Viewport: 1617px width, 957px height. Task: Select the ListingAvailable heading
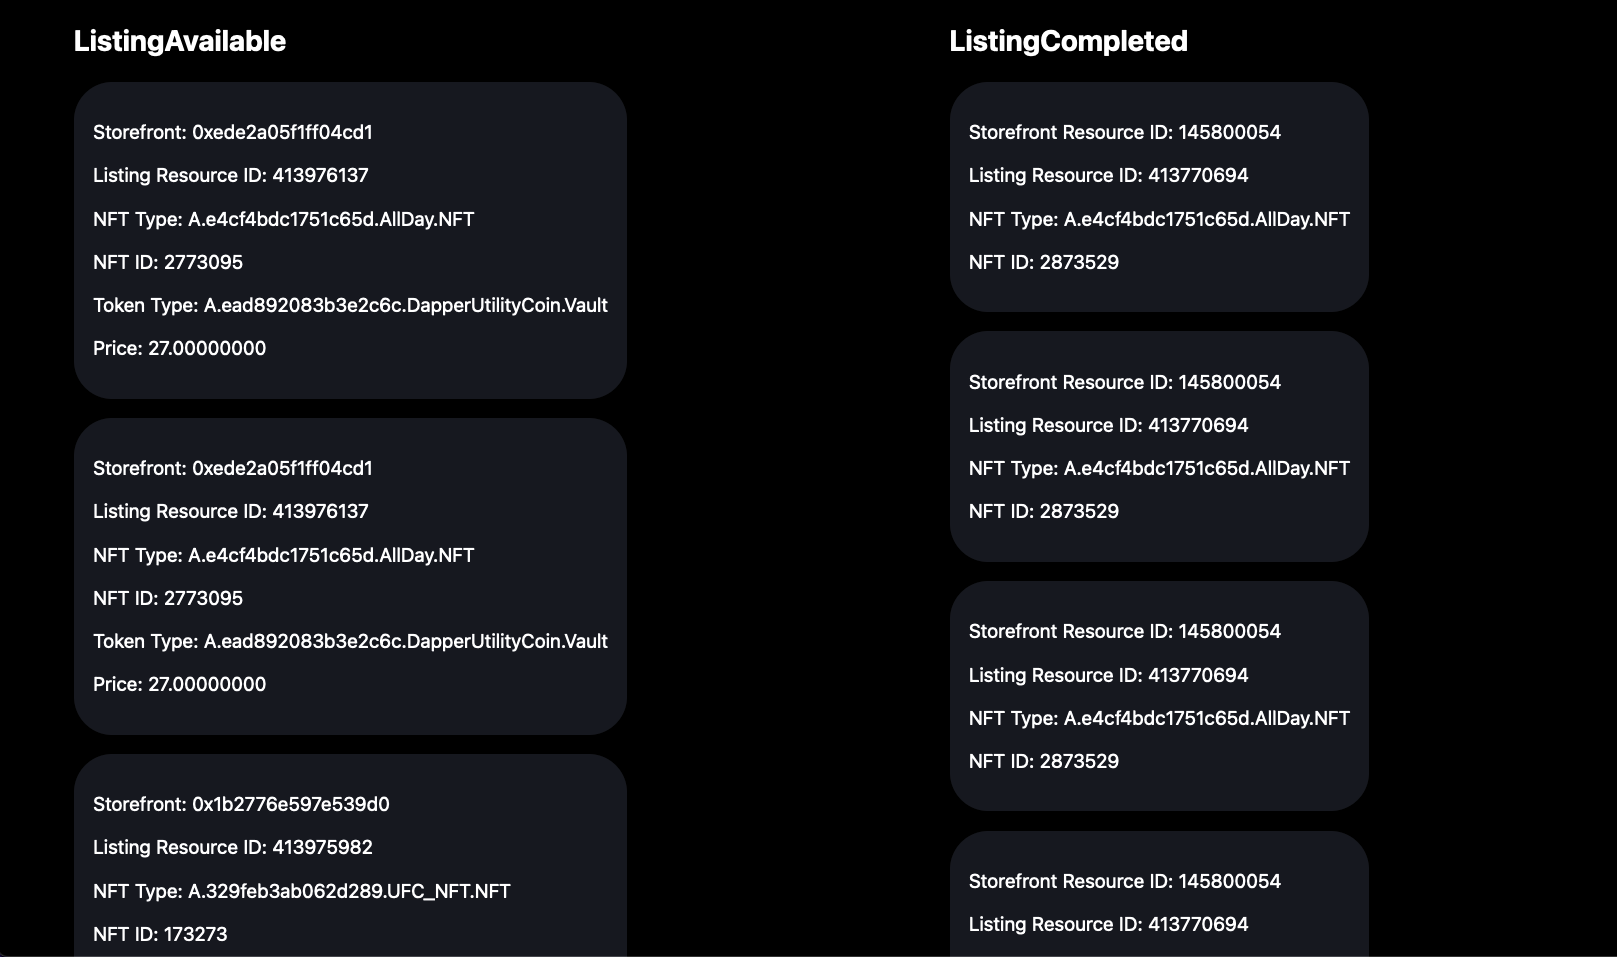180,41
